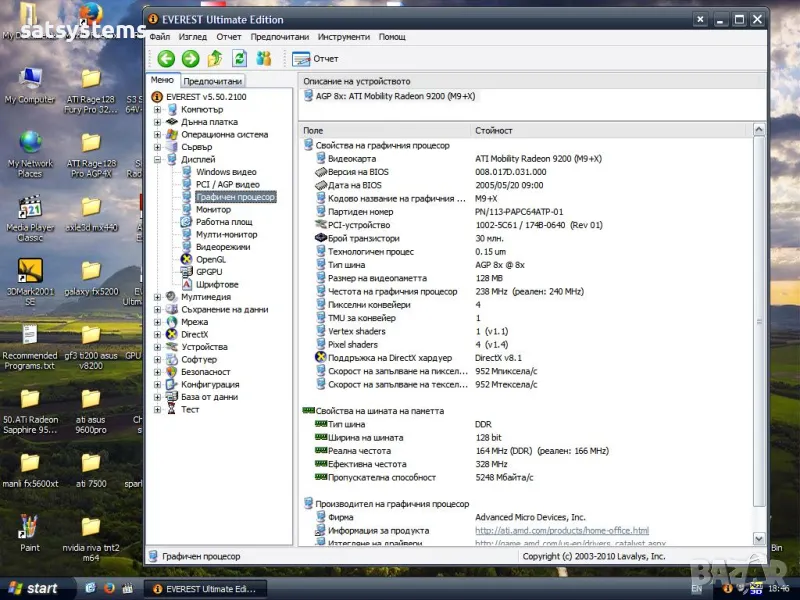Expand the Компютър tree node
This screenshot has height=600, width=800.
tap(157, 109)
